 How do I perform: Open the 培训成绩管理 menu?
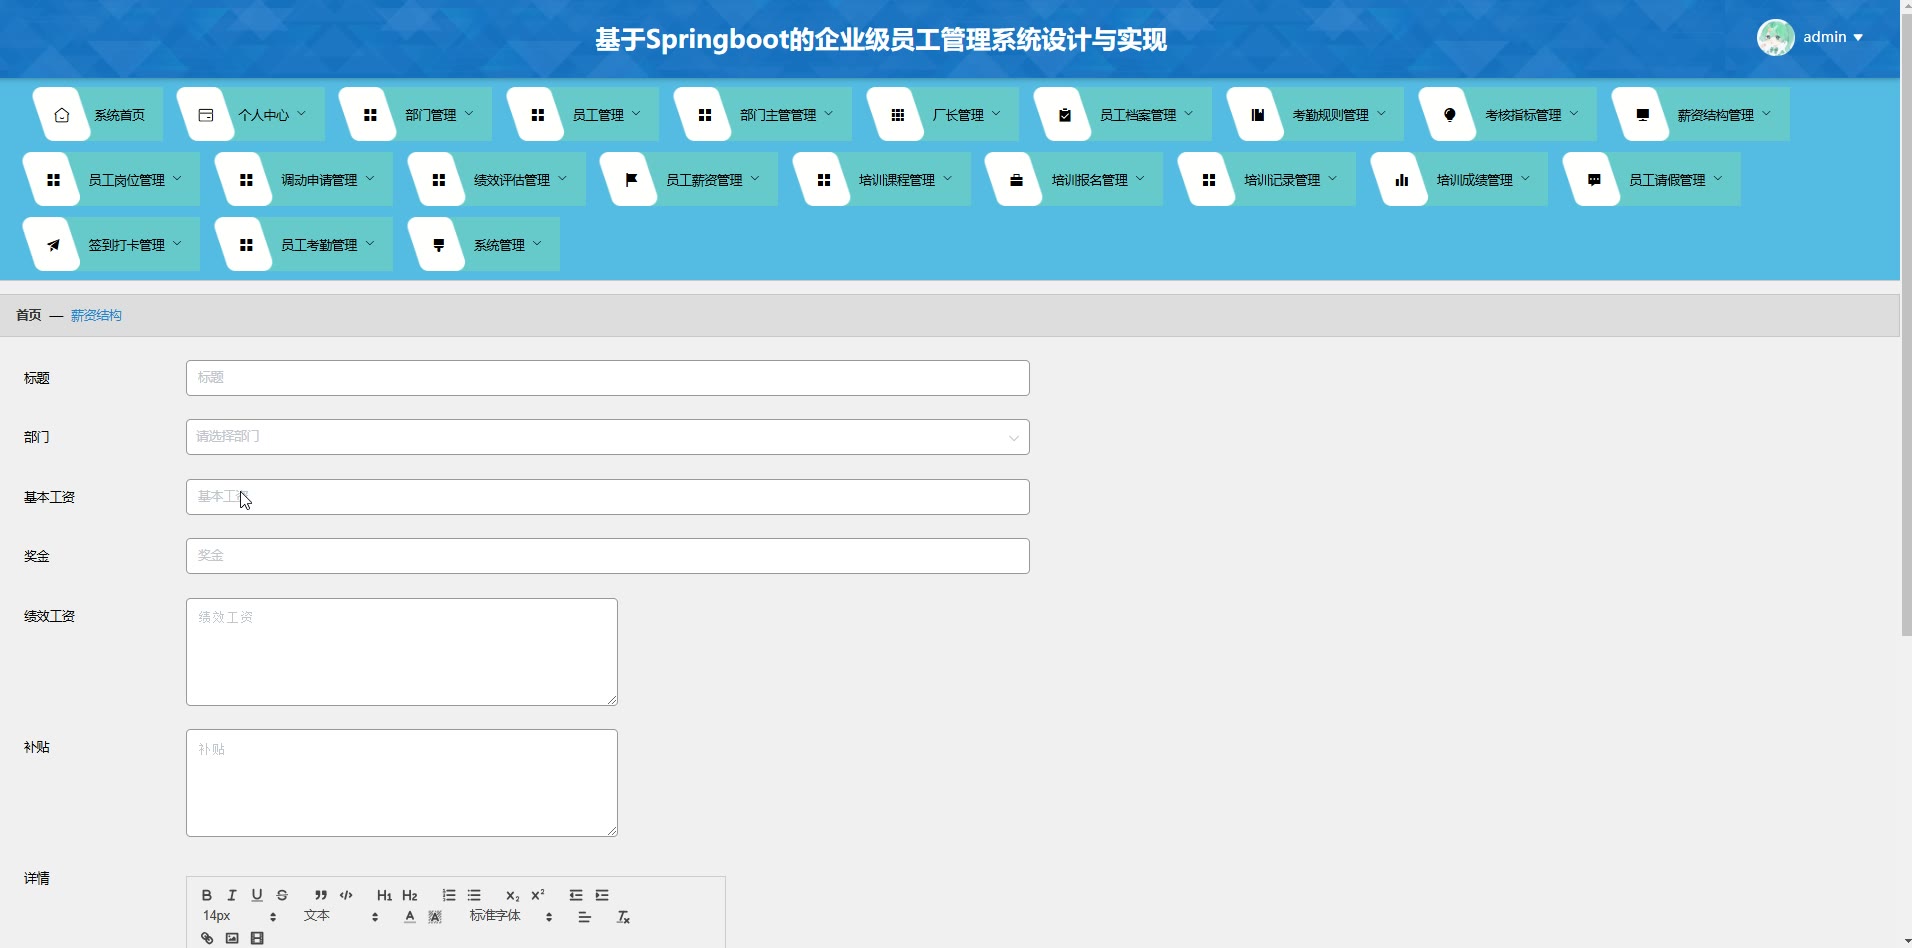click(1459, 180)
